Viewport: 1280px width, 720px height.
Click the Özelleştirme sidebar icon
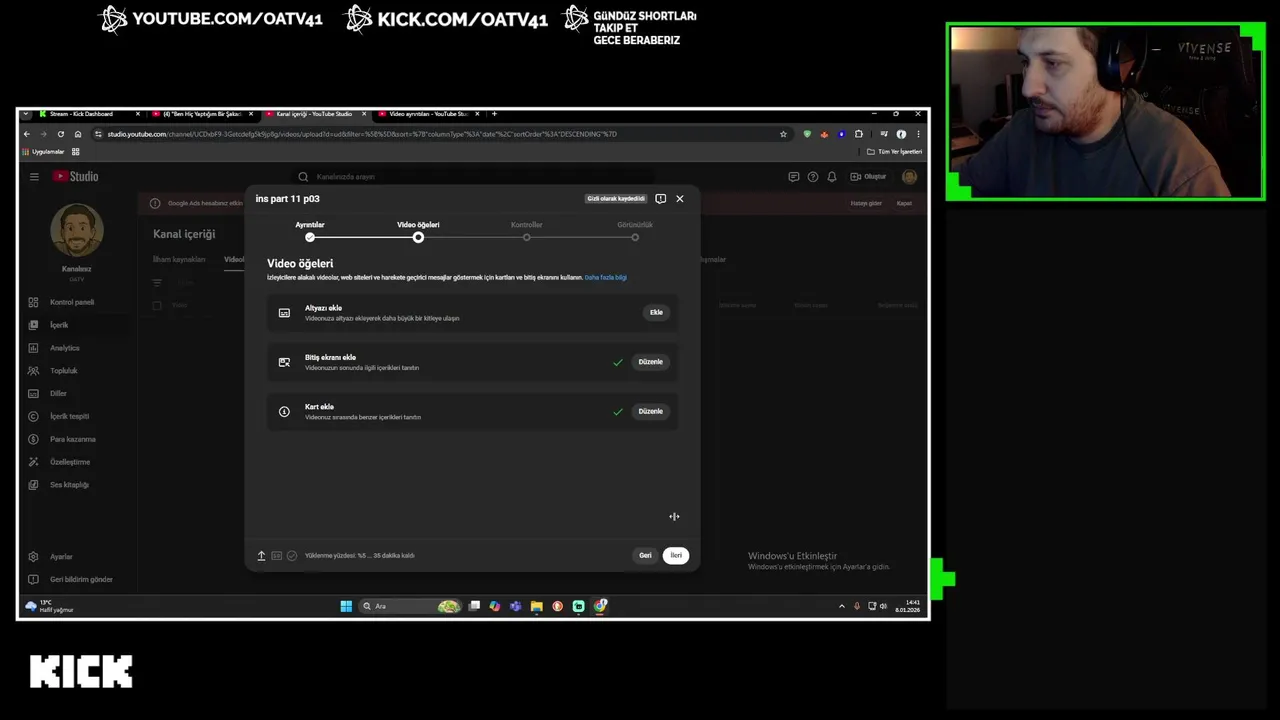(x=33, y=462)
